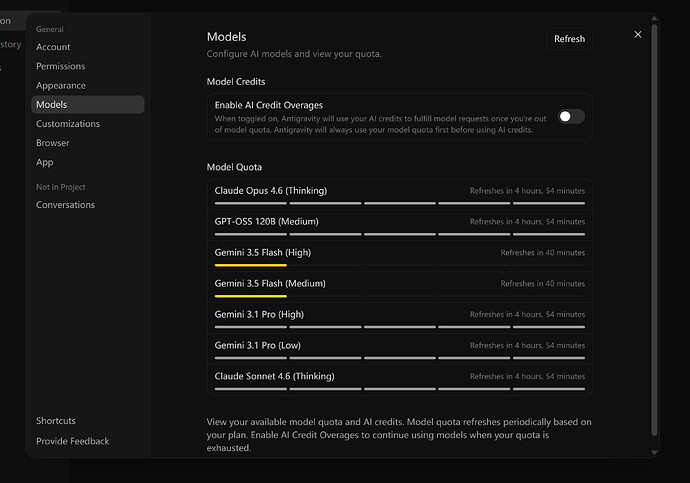Viewport: 690px width, 483px height.
Task: Click 'Configure AI models and view your quota.' text
Action: (294, 54)
